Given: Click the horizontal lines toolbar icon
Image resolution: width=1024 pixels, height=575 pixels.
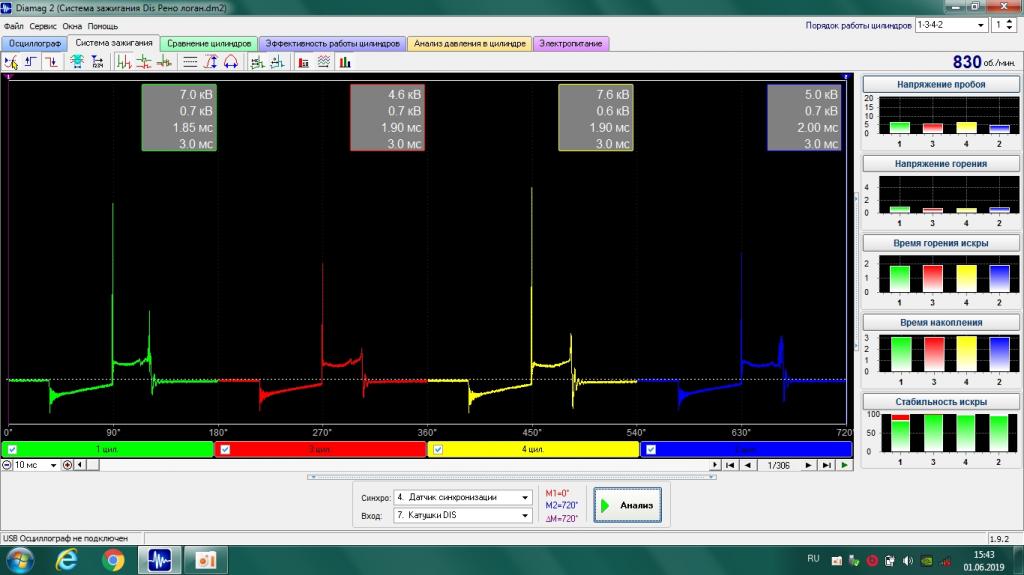Looking at the screenshot, I should point(190,62).
